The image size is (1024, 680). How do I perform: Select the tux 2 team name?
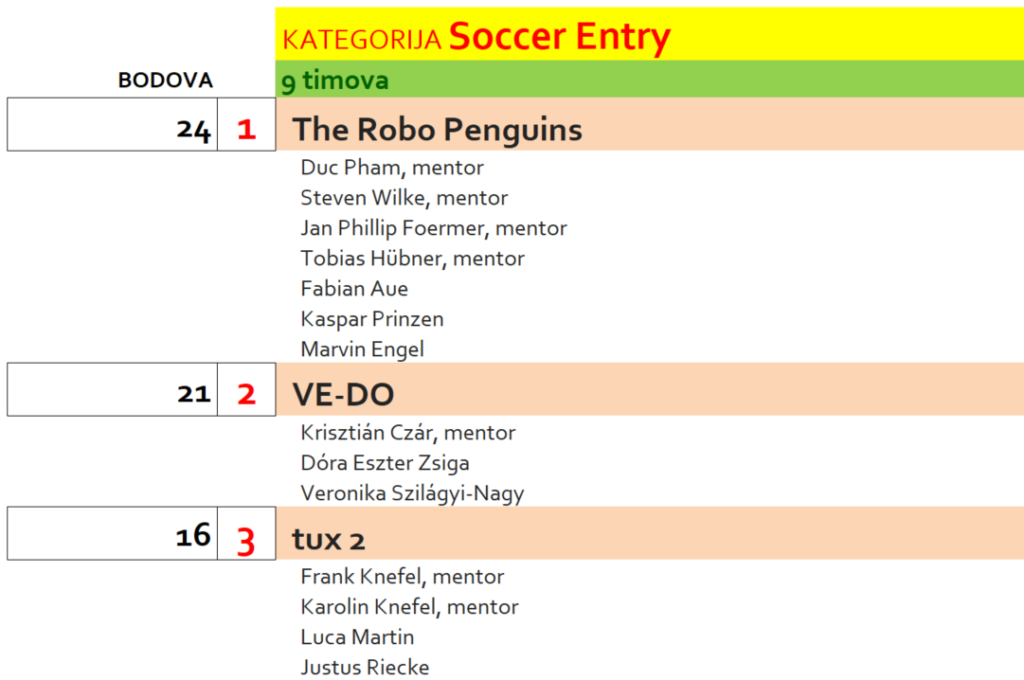328,540
